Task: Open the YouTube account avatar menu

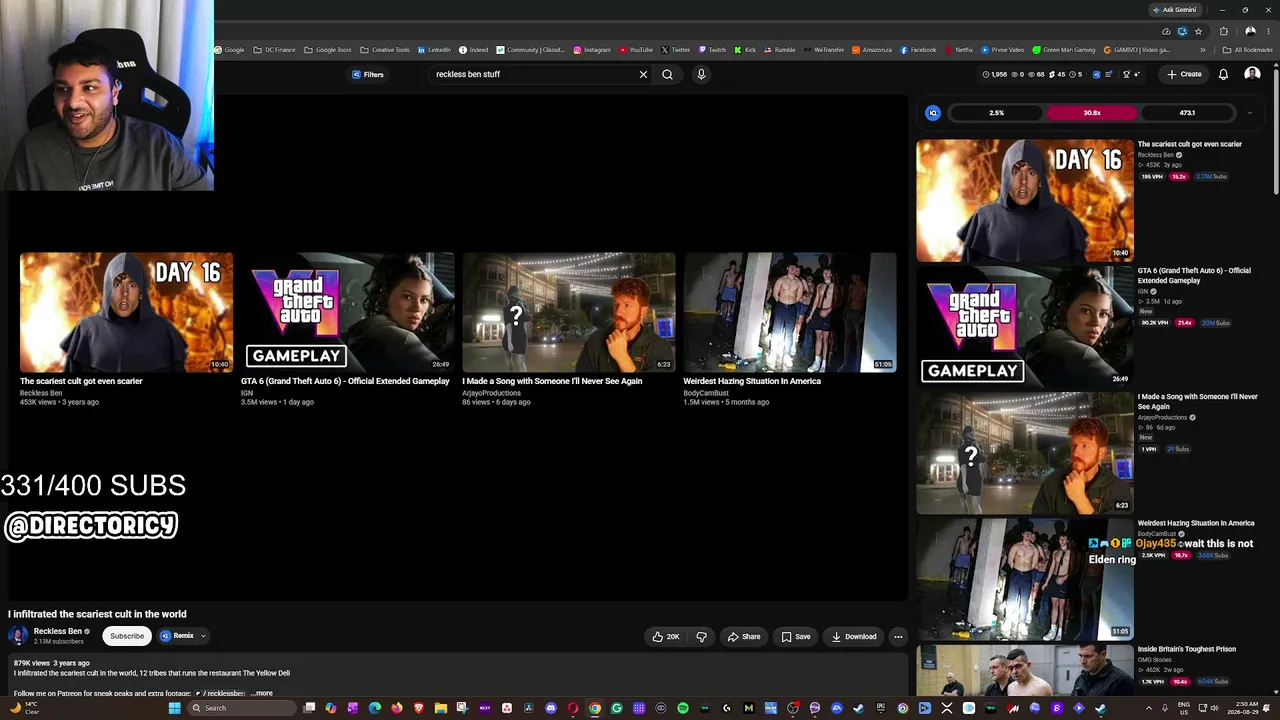Action: click(x=1252, y=74)
